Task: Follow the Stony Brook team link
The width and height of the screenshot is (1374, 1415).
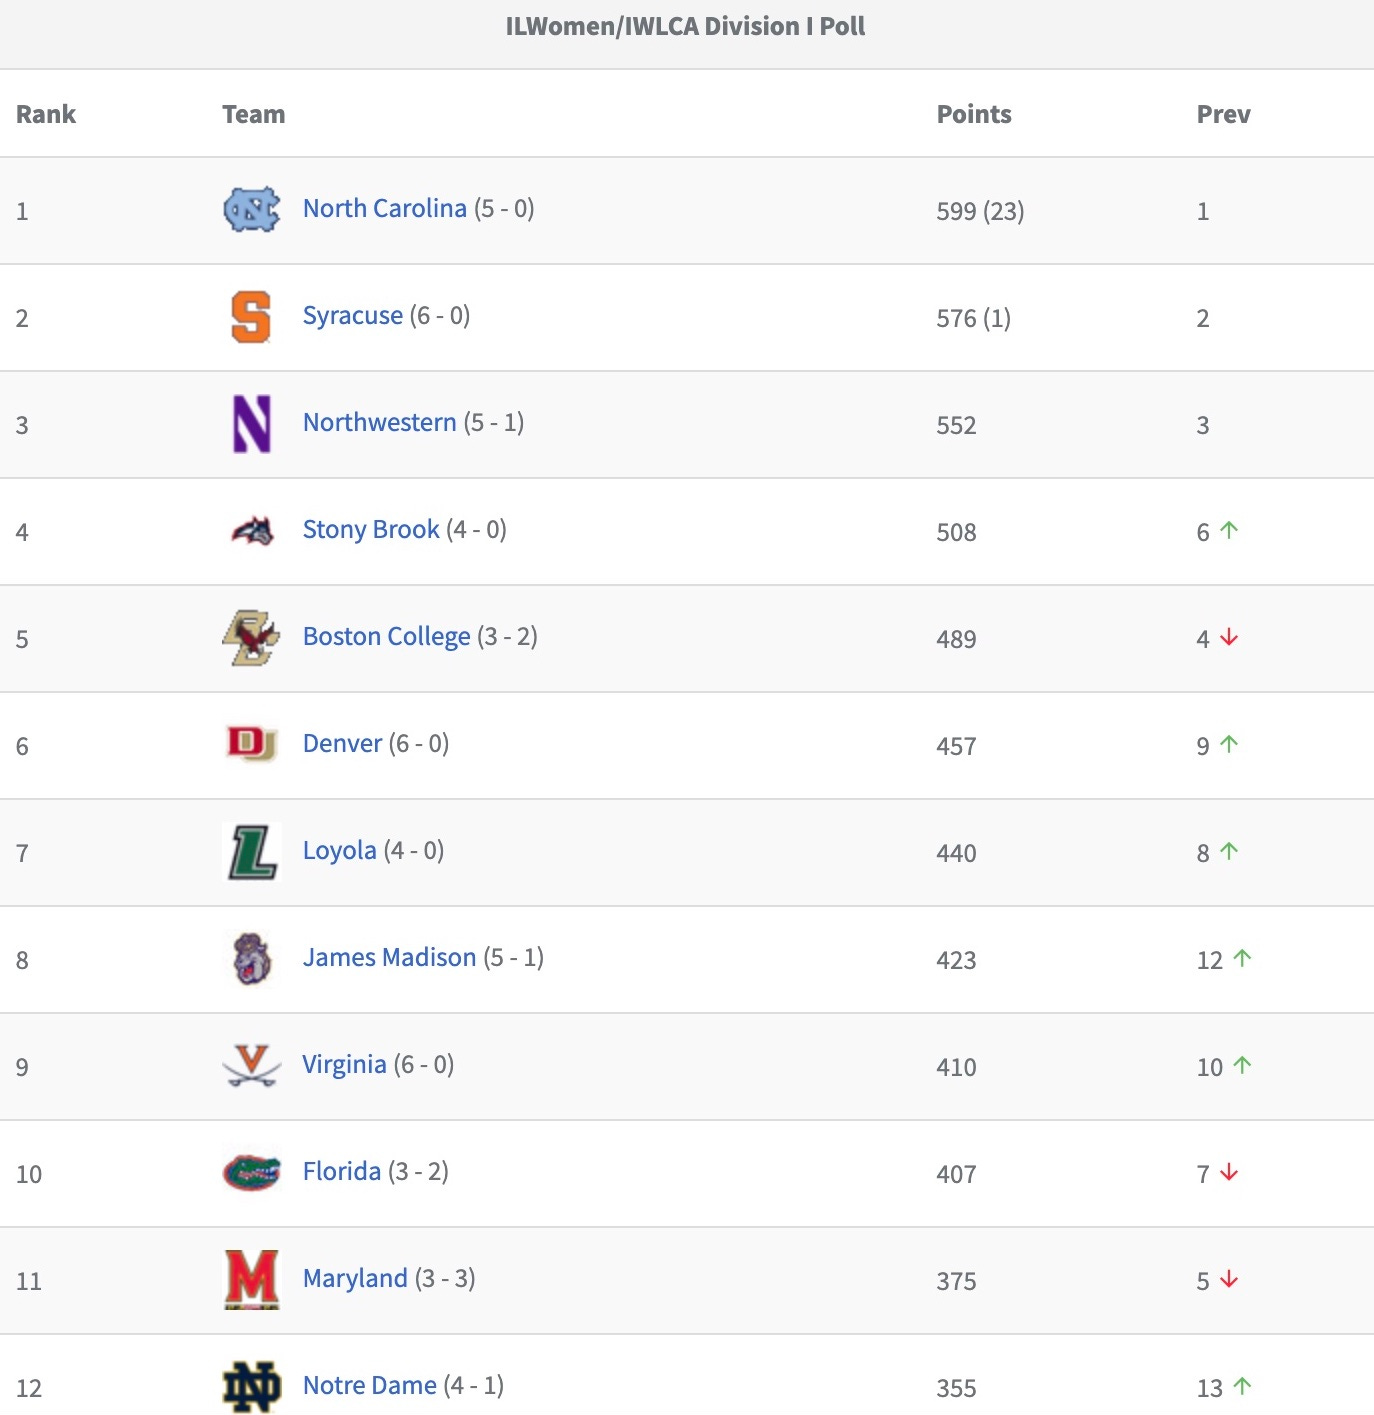Action: (371, 530)
